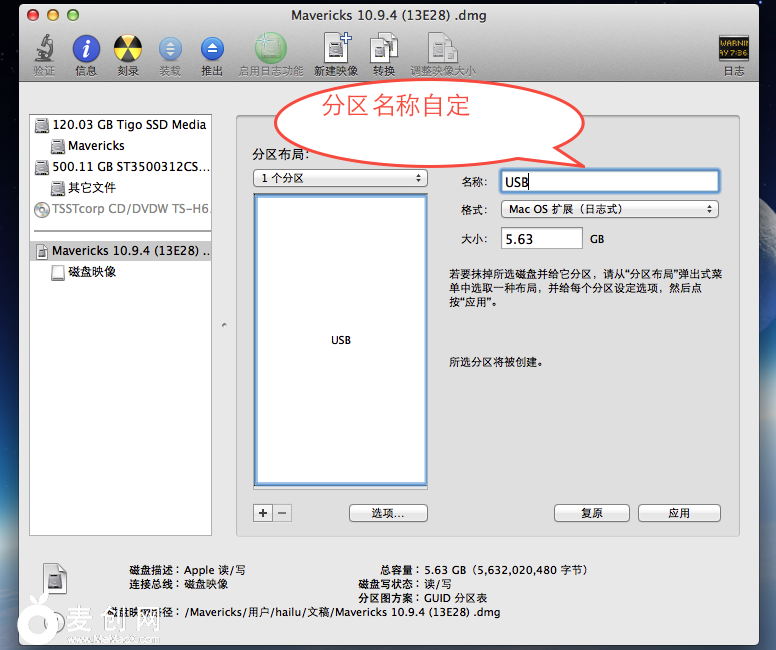Click the partition map scheme text GUID 分区表
Image resolution: width=776 pixels, height=650 pixels.
click(x=455, y=598)
